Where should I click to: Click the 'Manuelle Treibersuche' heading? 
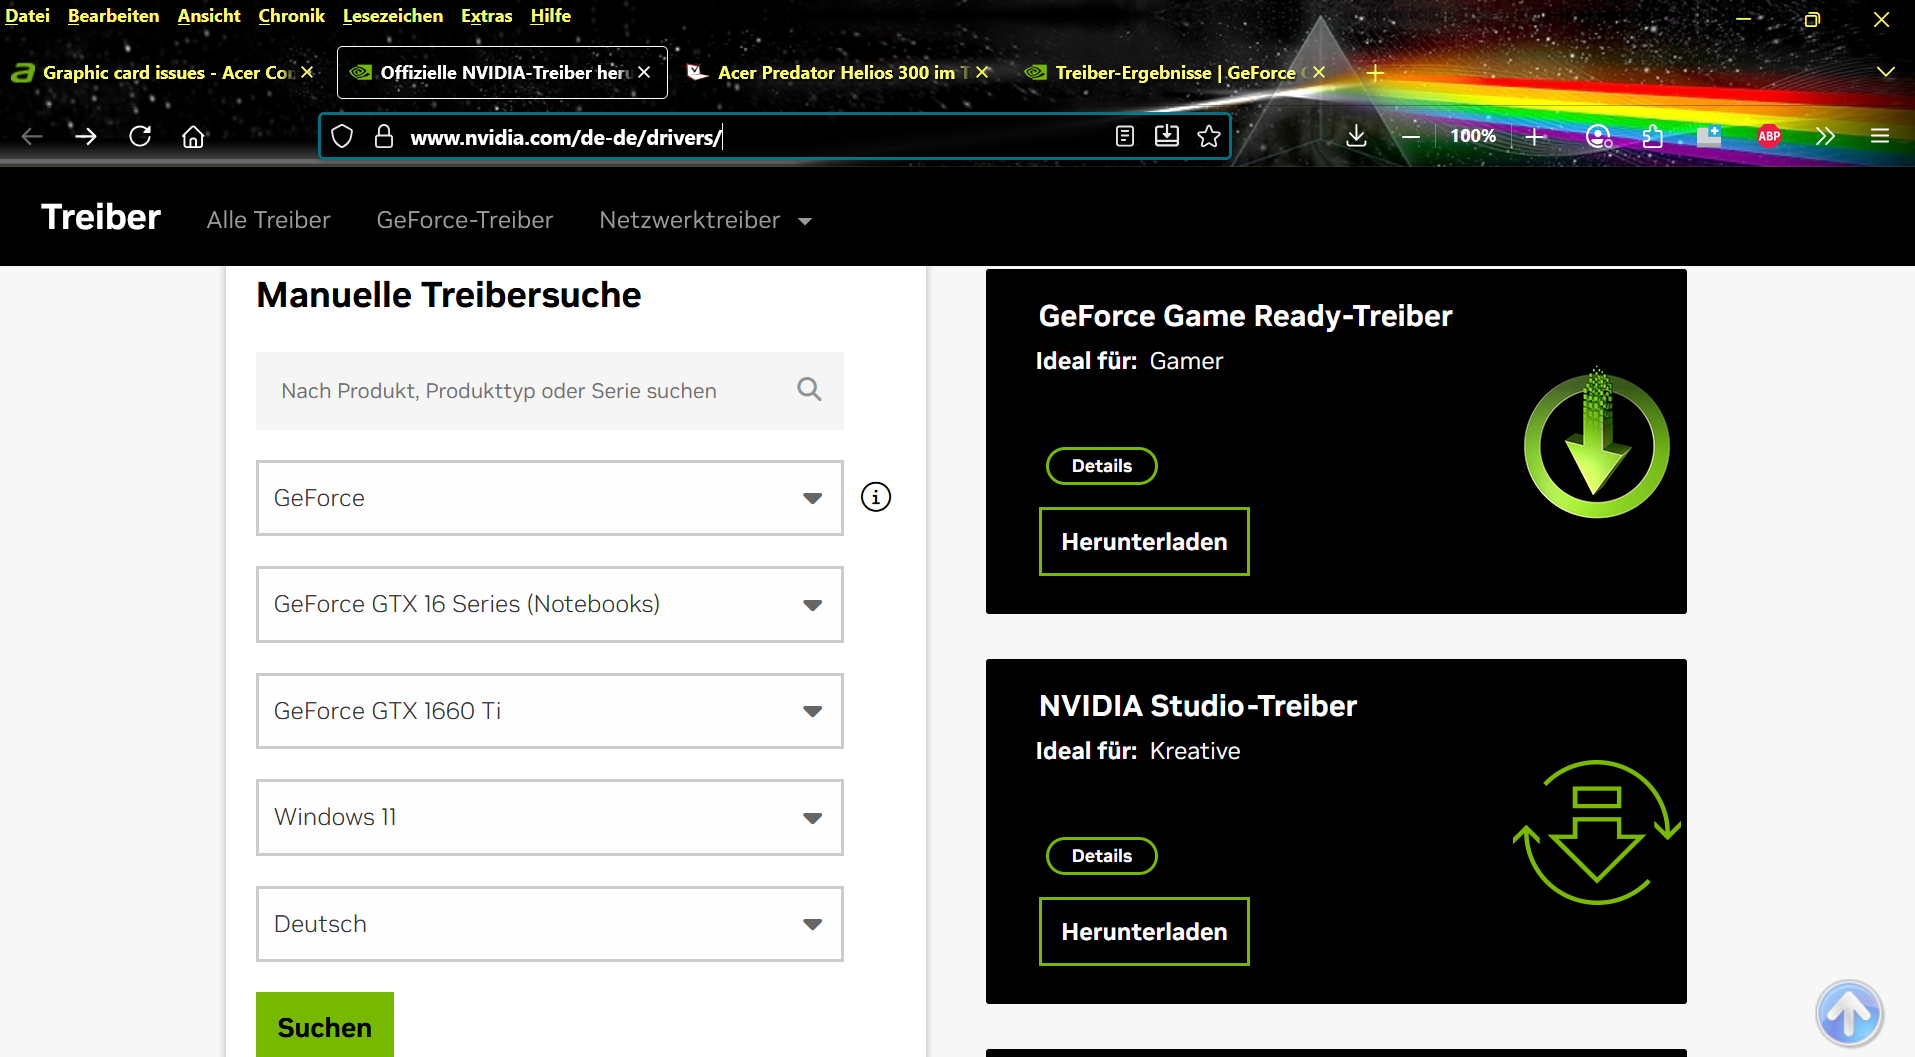(449, 295)
